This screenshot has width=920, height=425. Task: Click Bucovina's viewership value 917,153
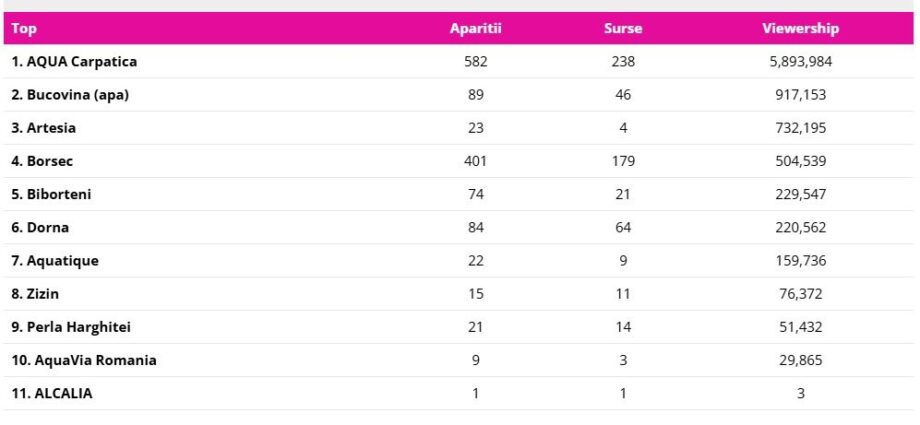(x=800, y=95)
